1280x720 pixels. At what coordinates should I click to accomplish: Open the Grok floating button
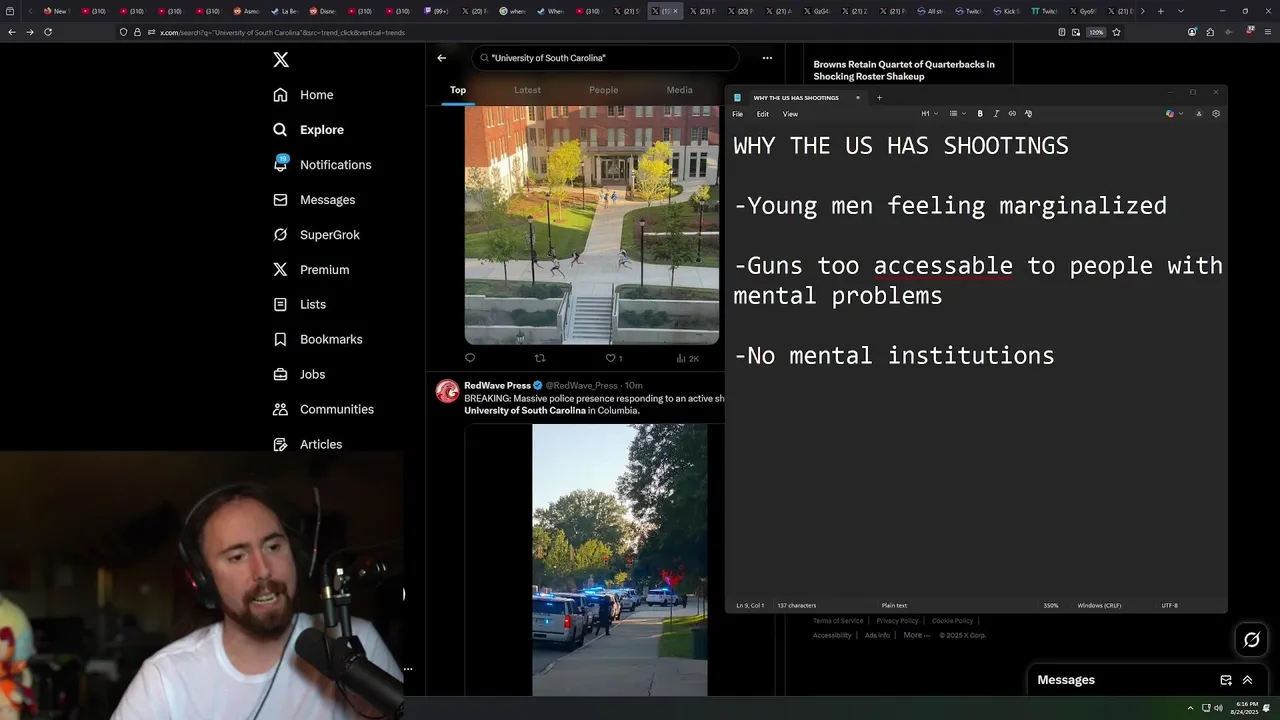tap(1251, 640)
